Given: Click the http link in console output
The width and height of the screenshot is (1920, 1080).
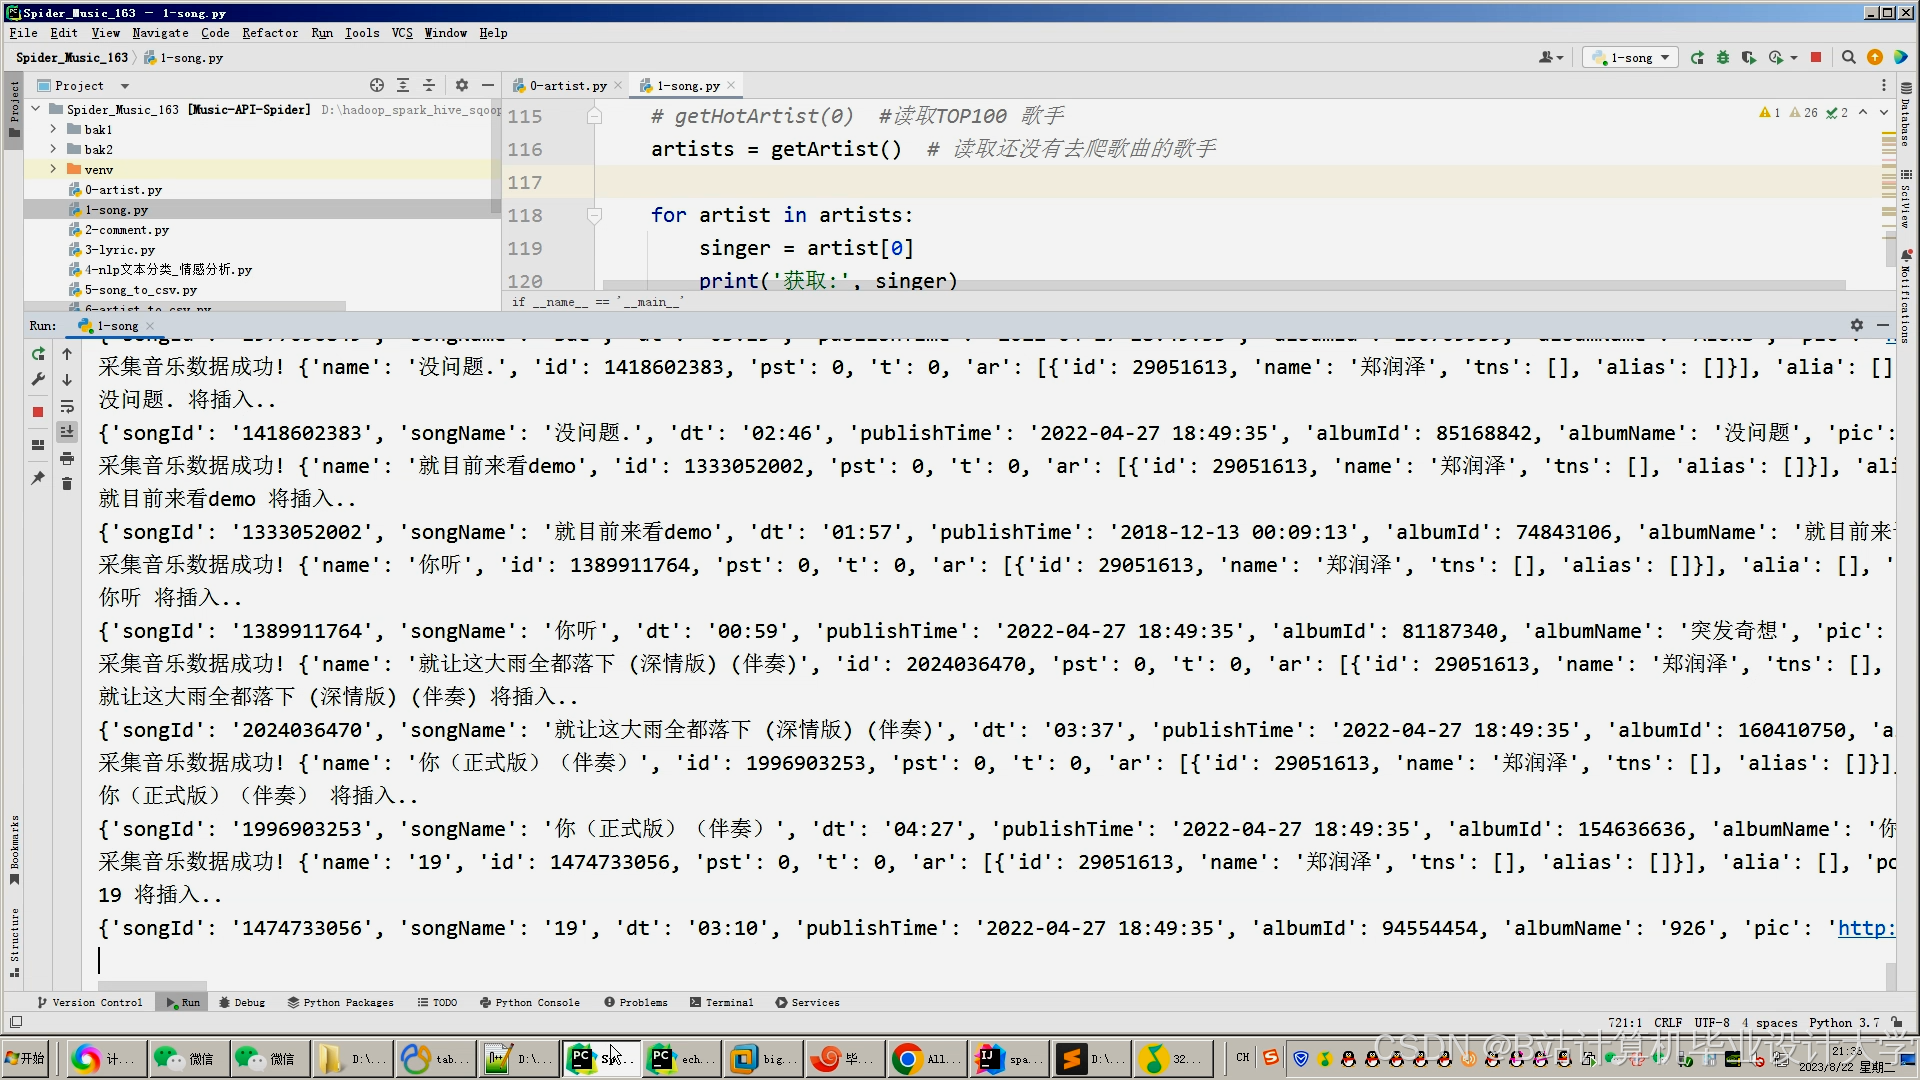Looking at the screenshot, I should (1866, 928).
